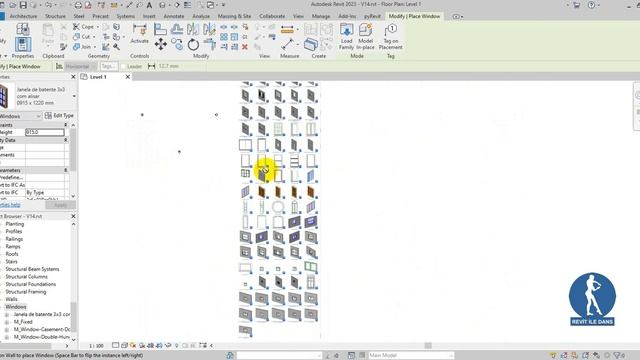
Task: Close the Level 1 view tab
Action: tap(127, 77)
